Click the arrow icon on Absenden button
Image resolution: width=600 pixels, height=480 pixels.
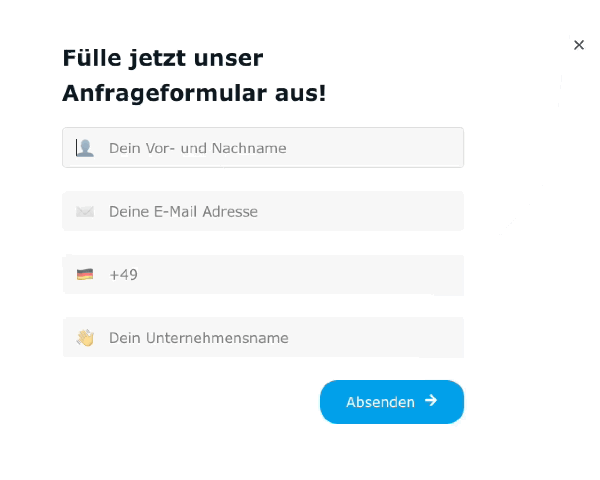pos(431,401)
